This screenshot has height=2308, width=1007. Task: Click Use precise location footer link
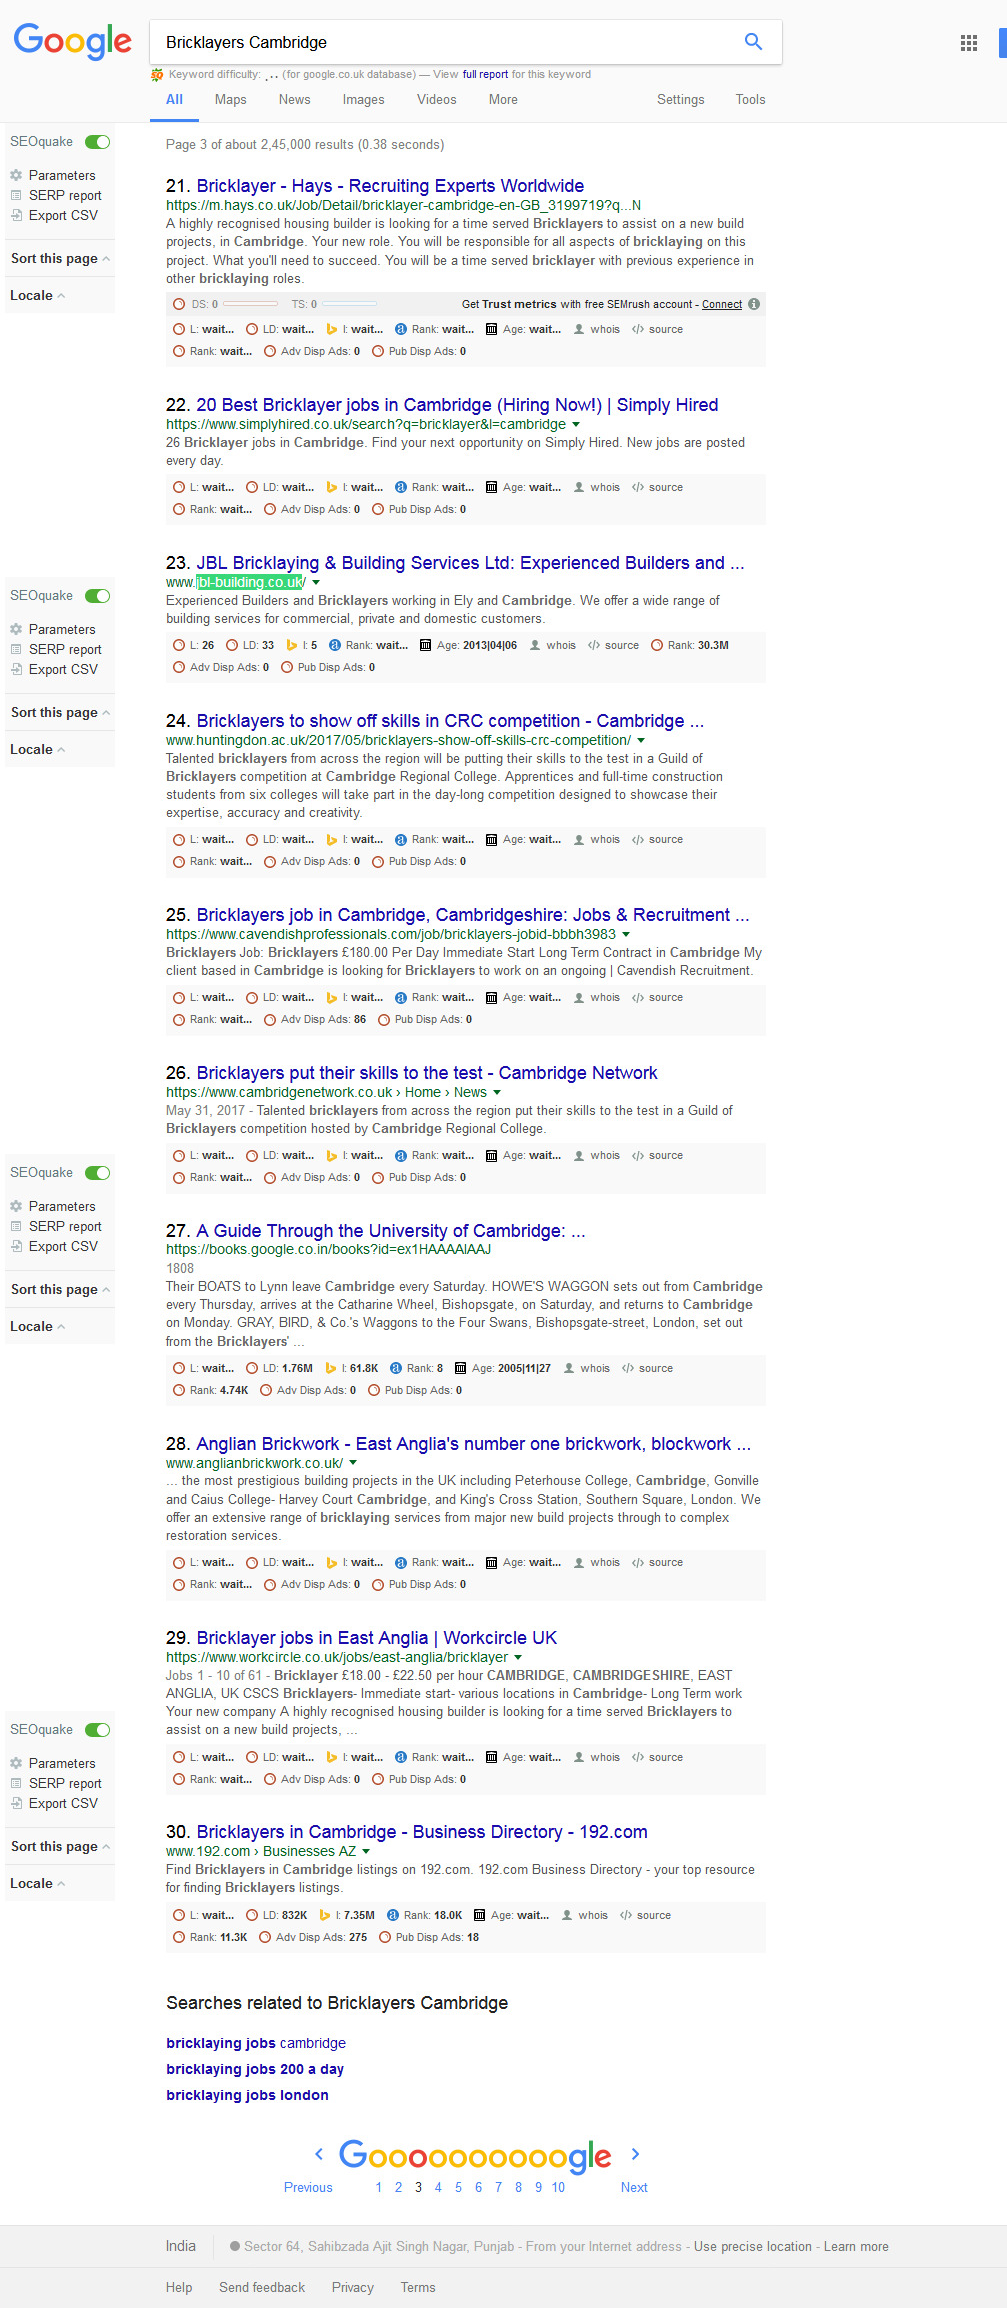coord(753,2246)
